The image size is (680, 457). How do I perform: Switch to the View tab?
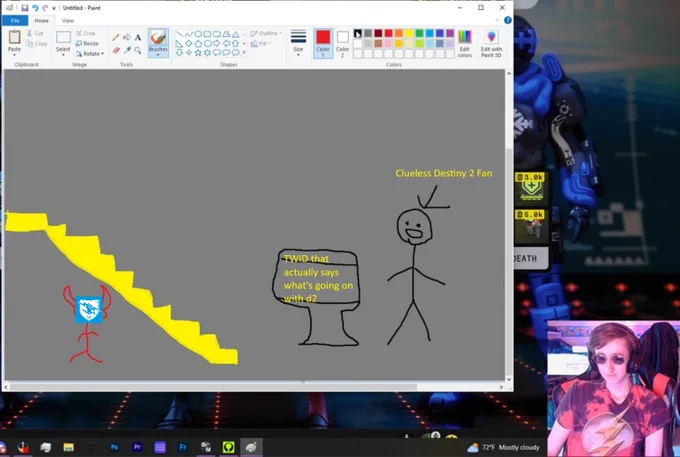(x=68, y=20)
